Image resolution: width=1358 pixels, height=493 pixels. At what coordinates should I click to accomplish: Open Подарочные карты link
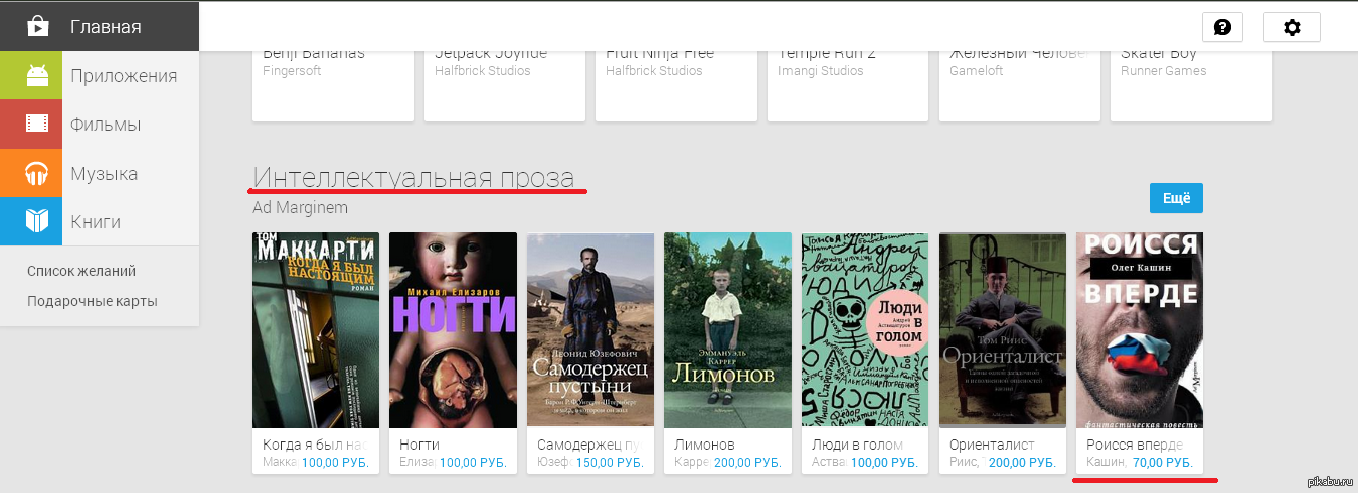[x=92, y=301]
